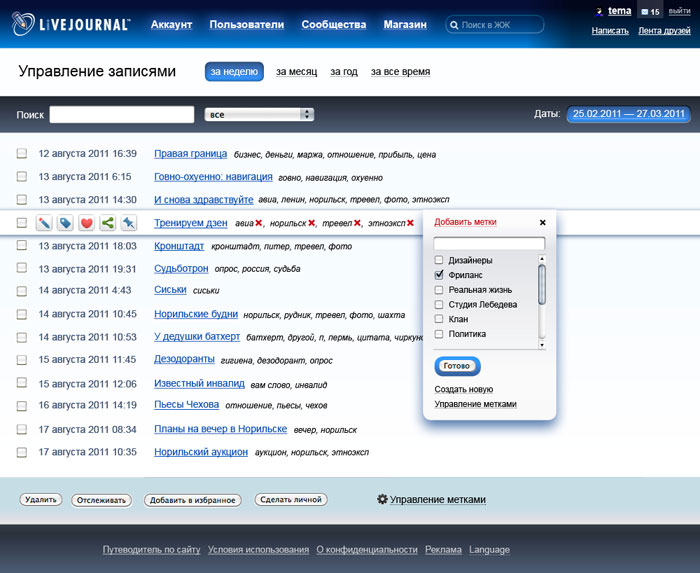Screen dimensions: 700x573
Task: Check the Политика tag checkbox
Action: 439,334
